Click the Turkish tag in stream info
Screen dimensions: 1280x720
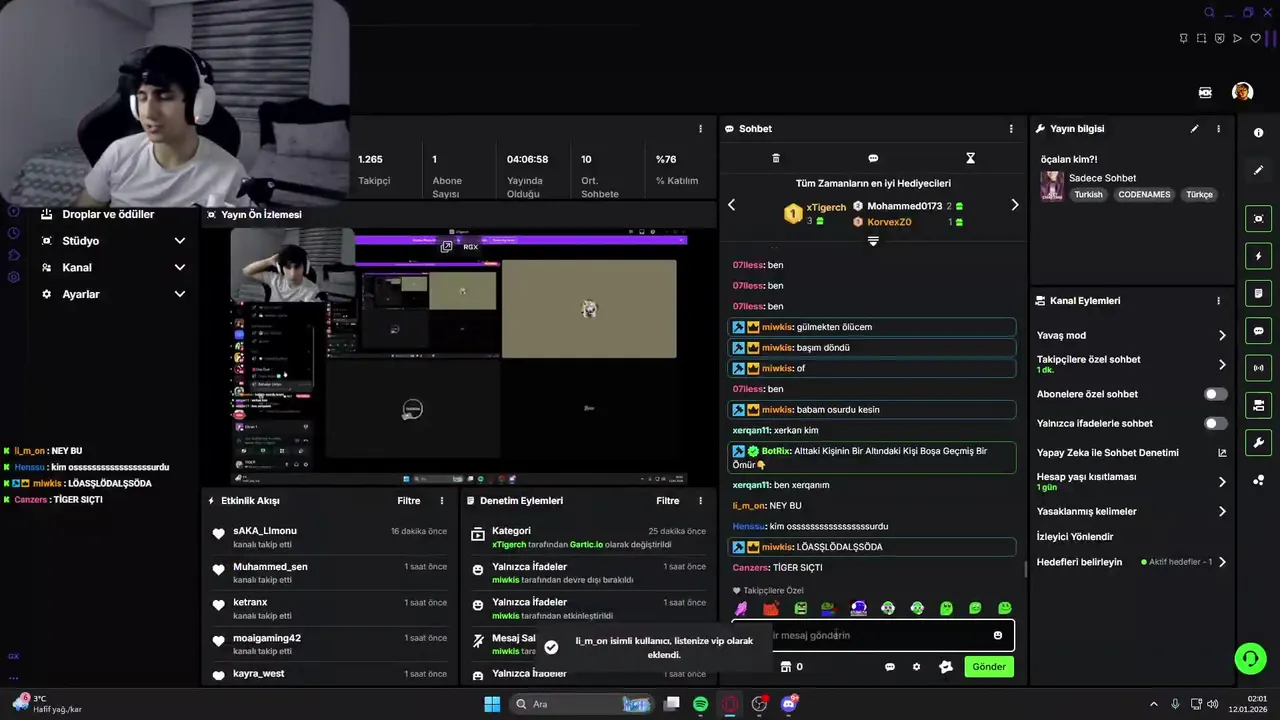[1089, 195]
